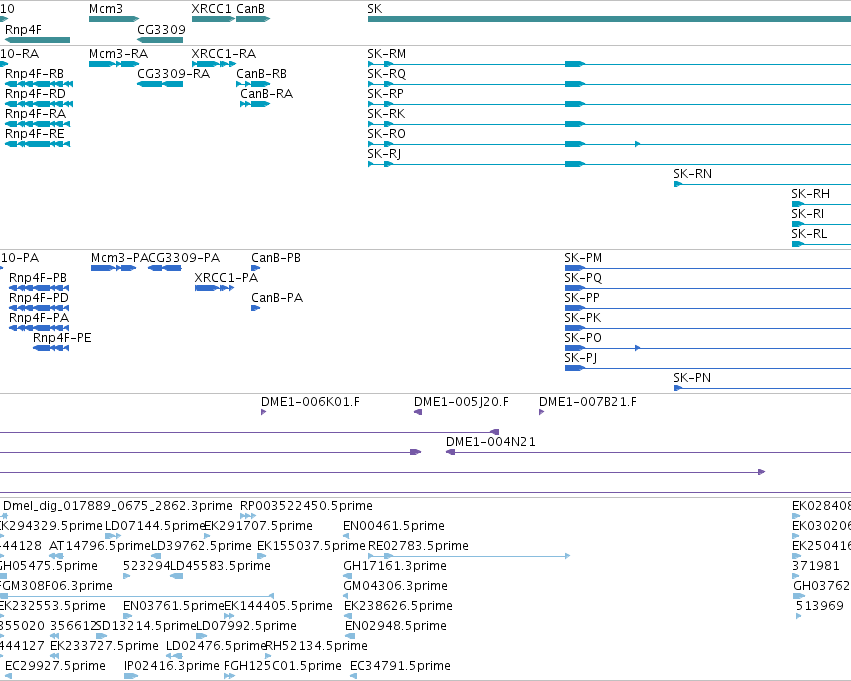Screen dimensions: 851x681
Task: Select transcript CanB-RB
Action: 253,84
